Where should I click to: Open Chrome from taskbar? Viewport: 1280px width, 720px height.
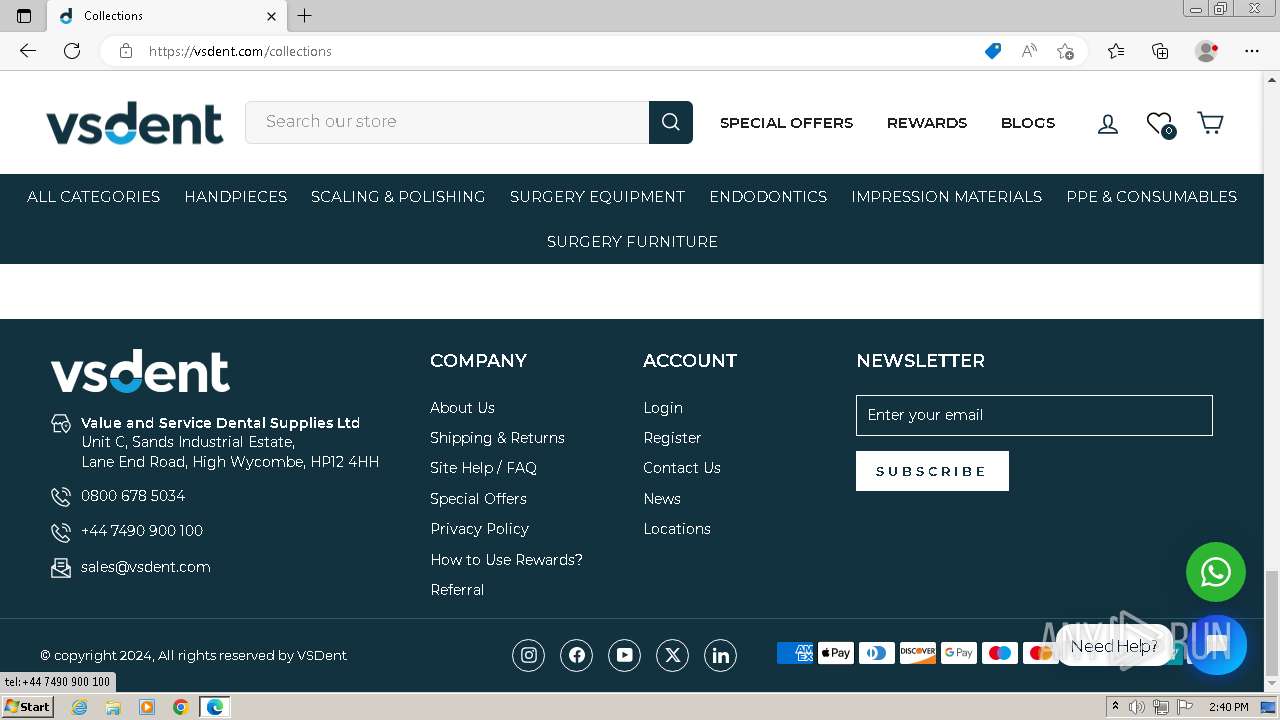(x=180, y=707)
